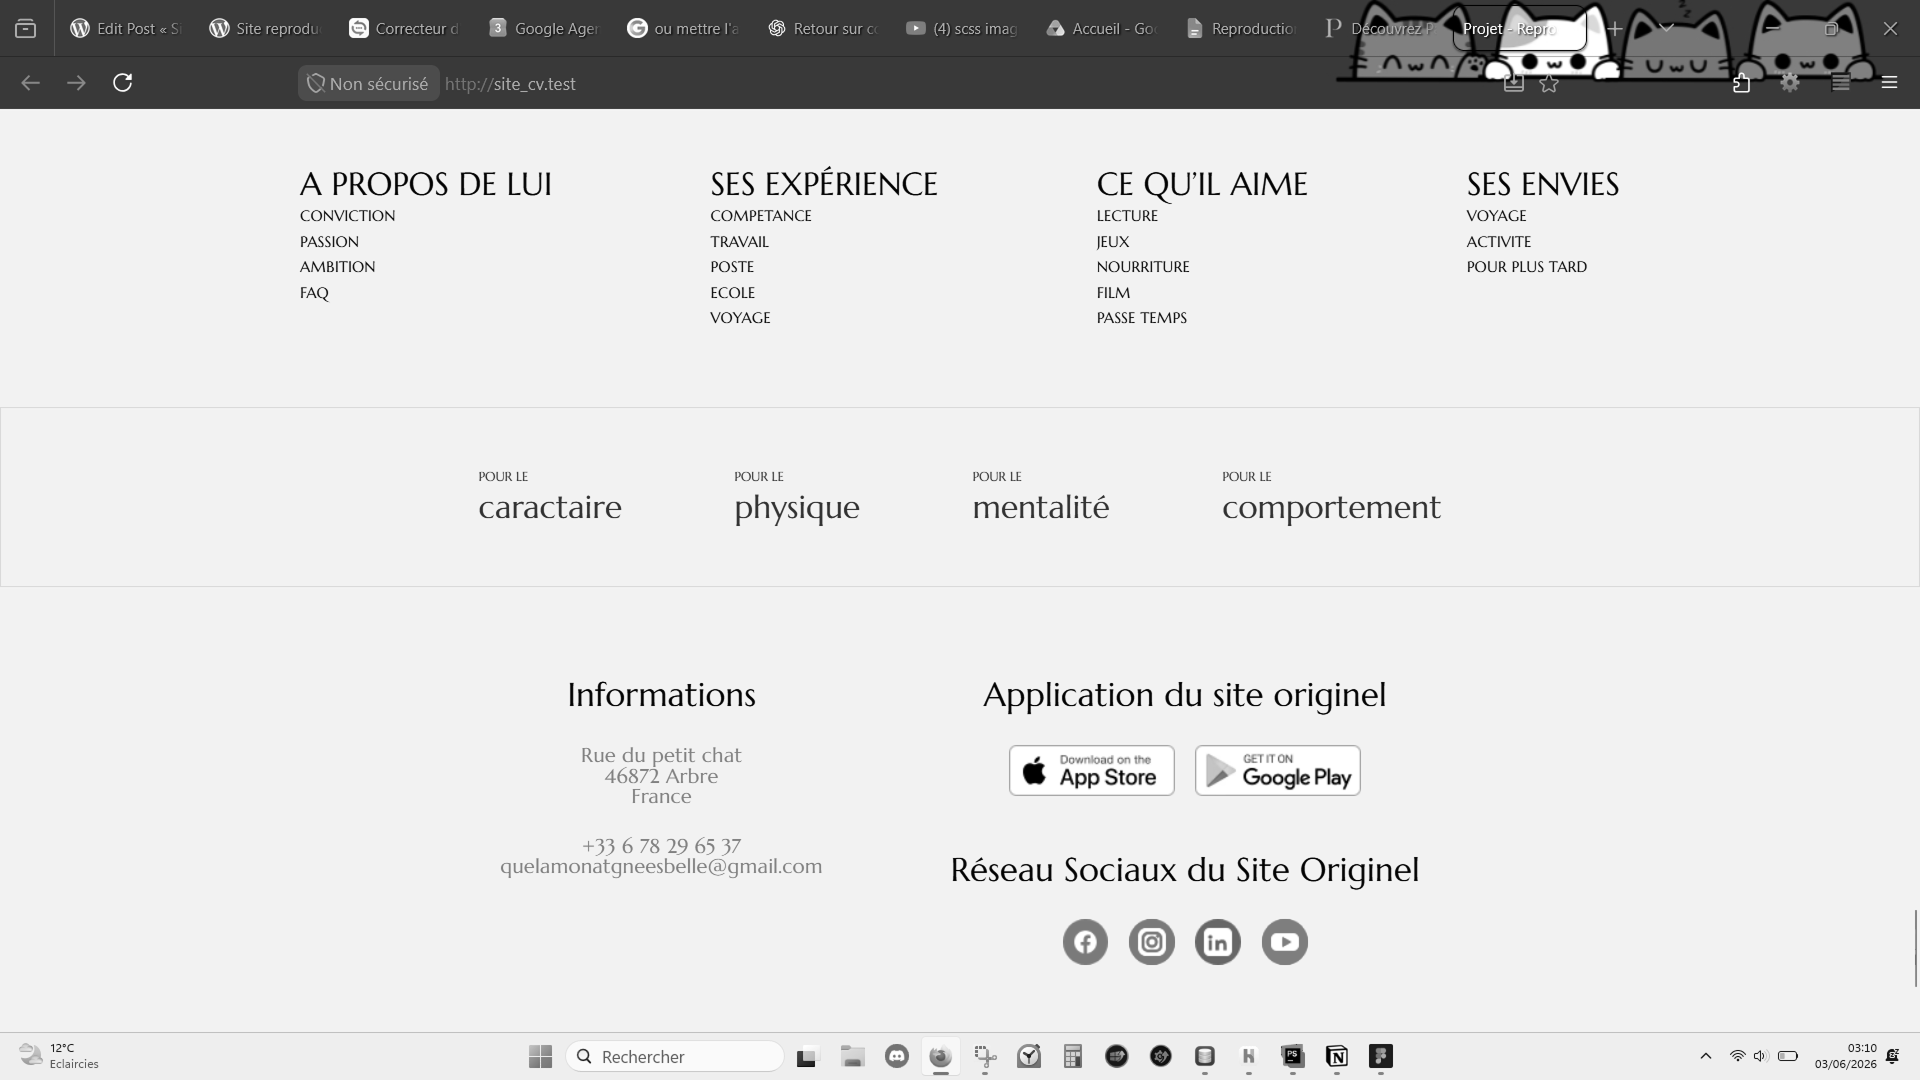This screenshot has width=1920, height=1080.
Task: Switch to the ou mettre l'a tab
Action: (683, 29)
